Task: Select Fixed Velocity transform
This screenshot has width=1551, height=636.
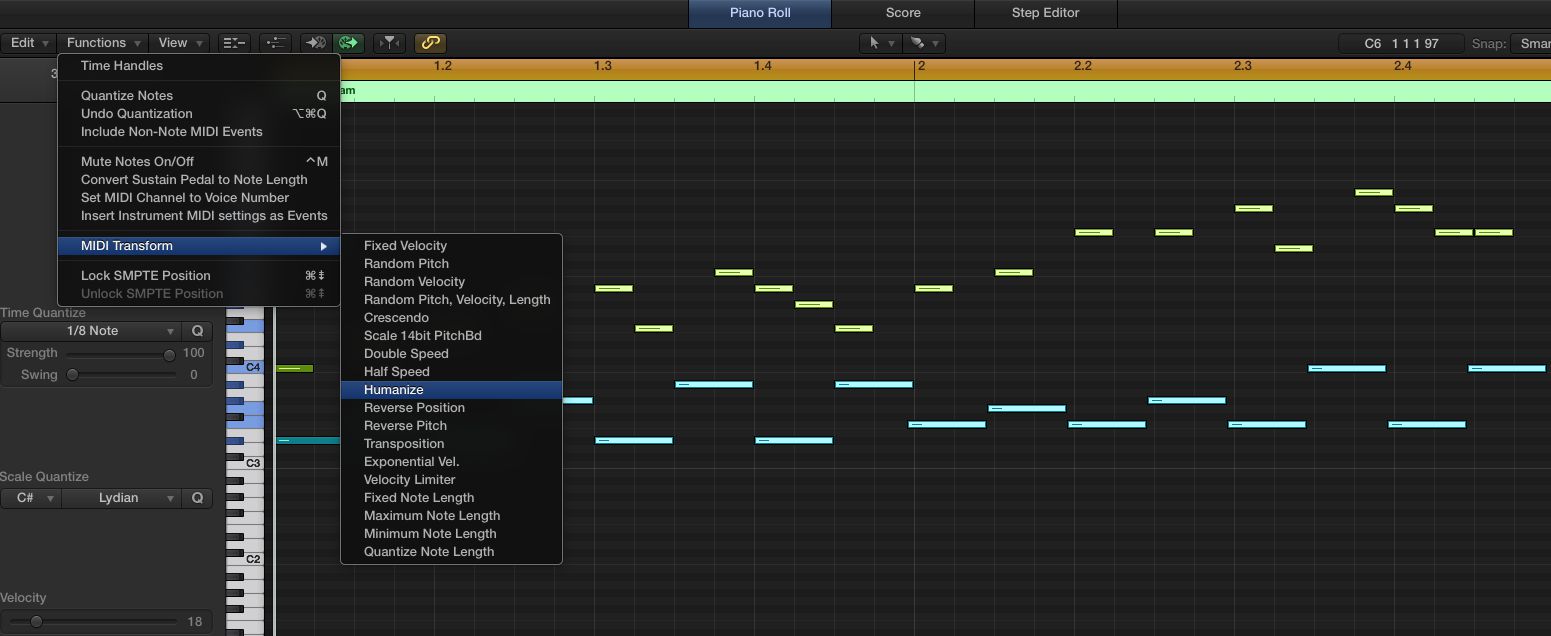Action: click(451, 246)
